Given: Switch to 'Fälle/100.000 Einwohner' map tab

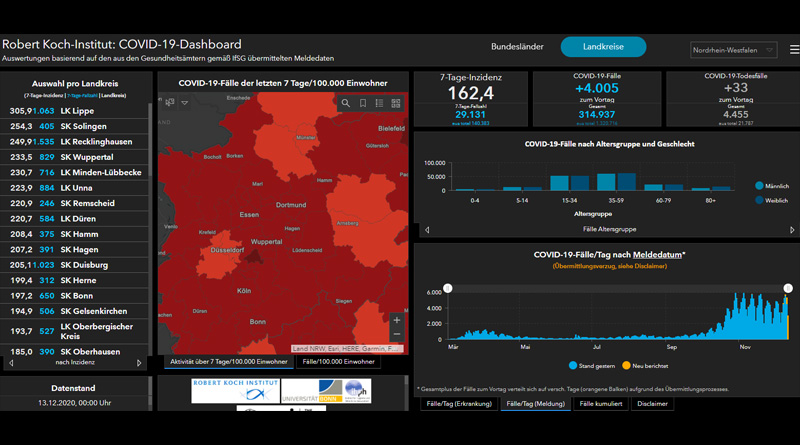Looking at the screenshot, I should point(338,362).
